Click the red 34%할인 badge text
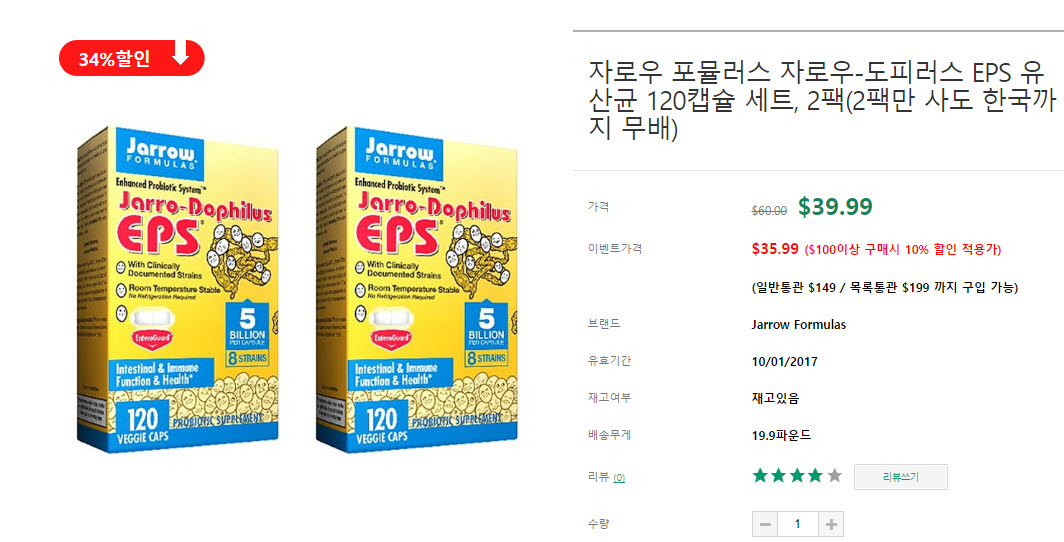The image size is (1064, 542). (x=114, y=59)
